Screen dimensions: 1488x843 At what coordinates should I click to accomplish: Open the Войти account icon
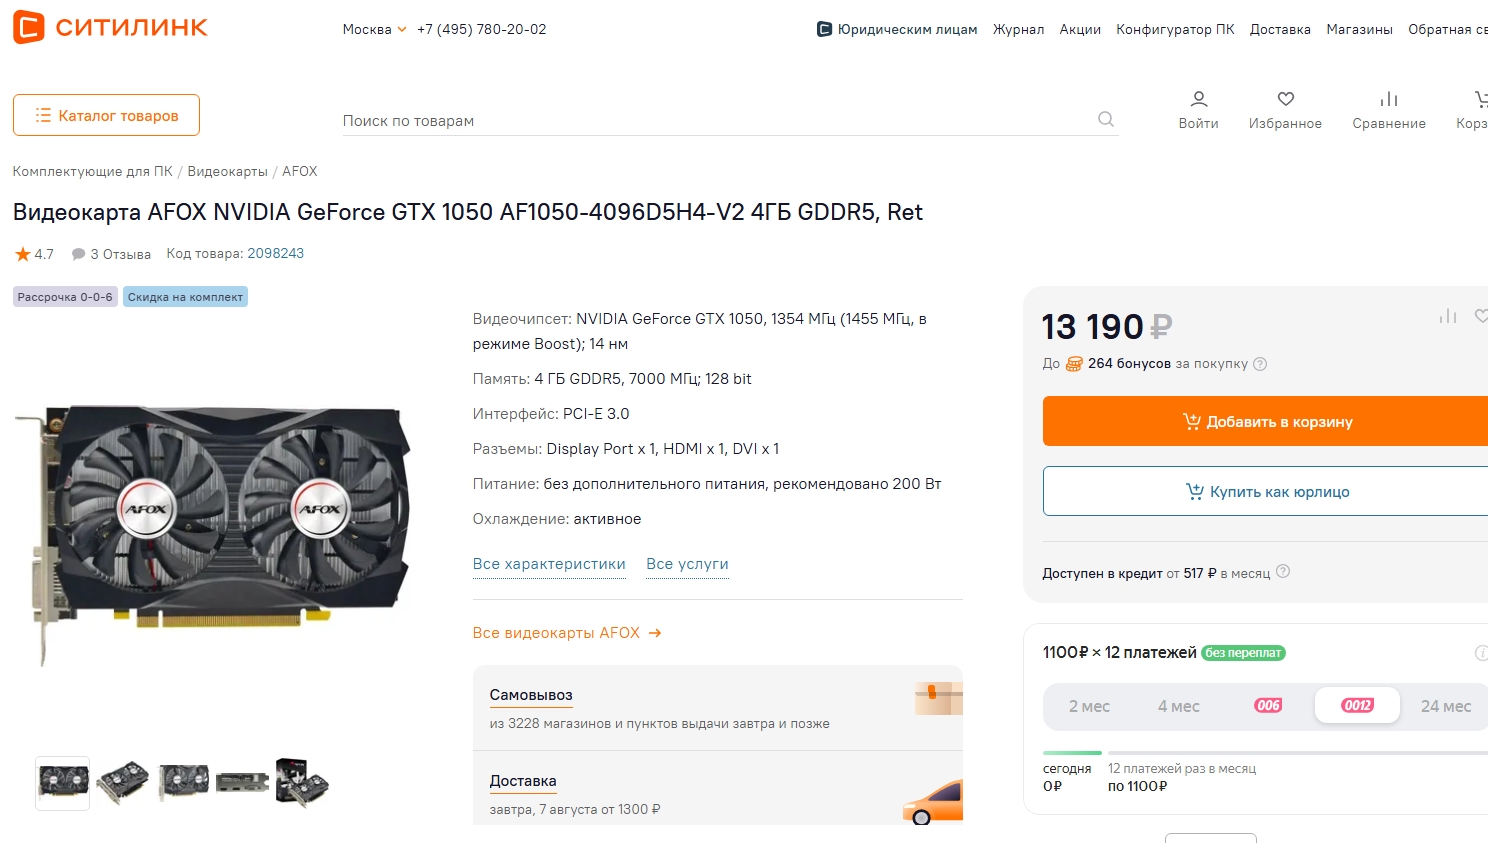click(x=1198, y=99)
